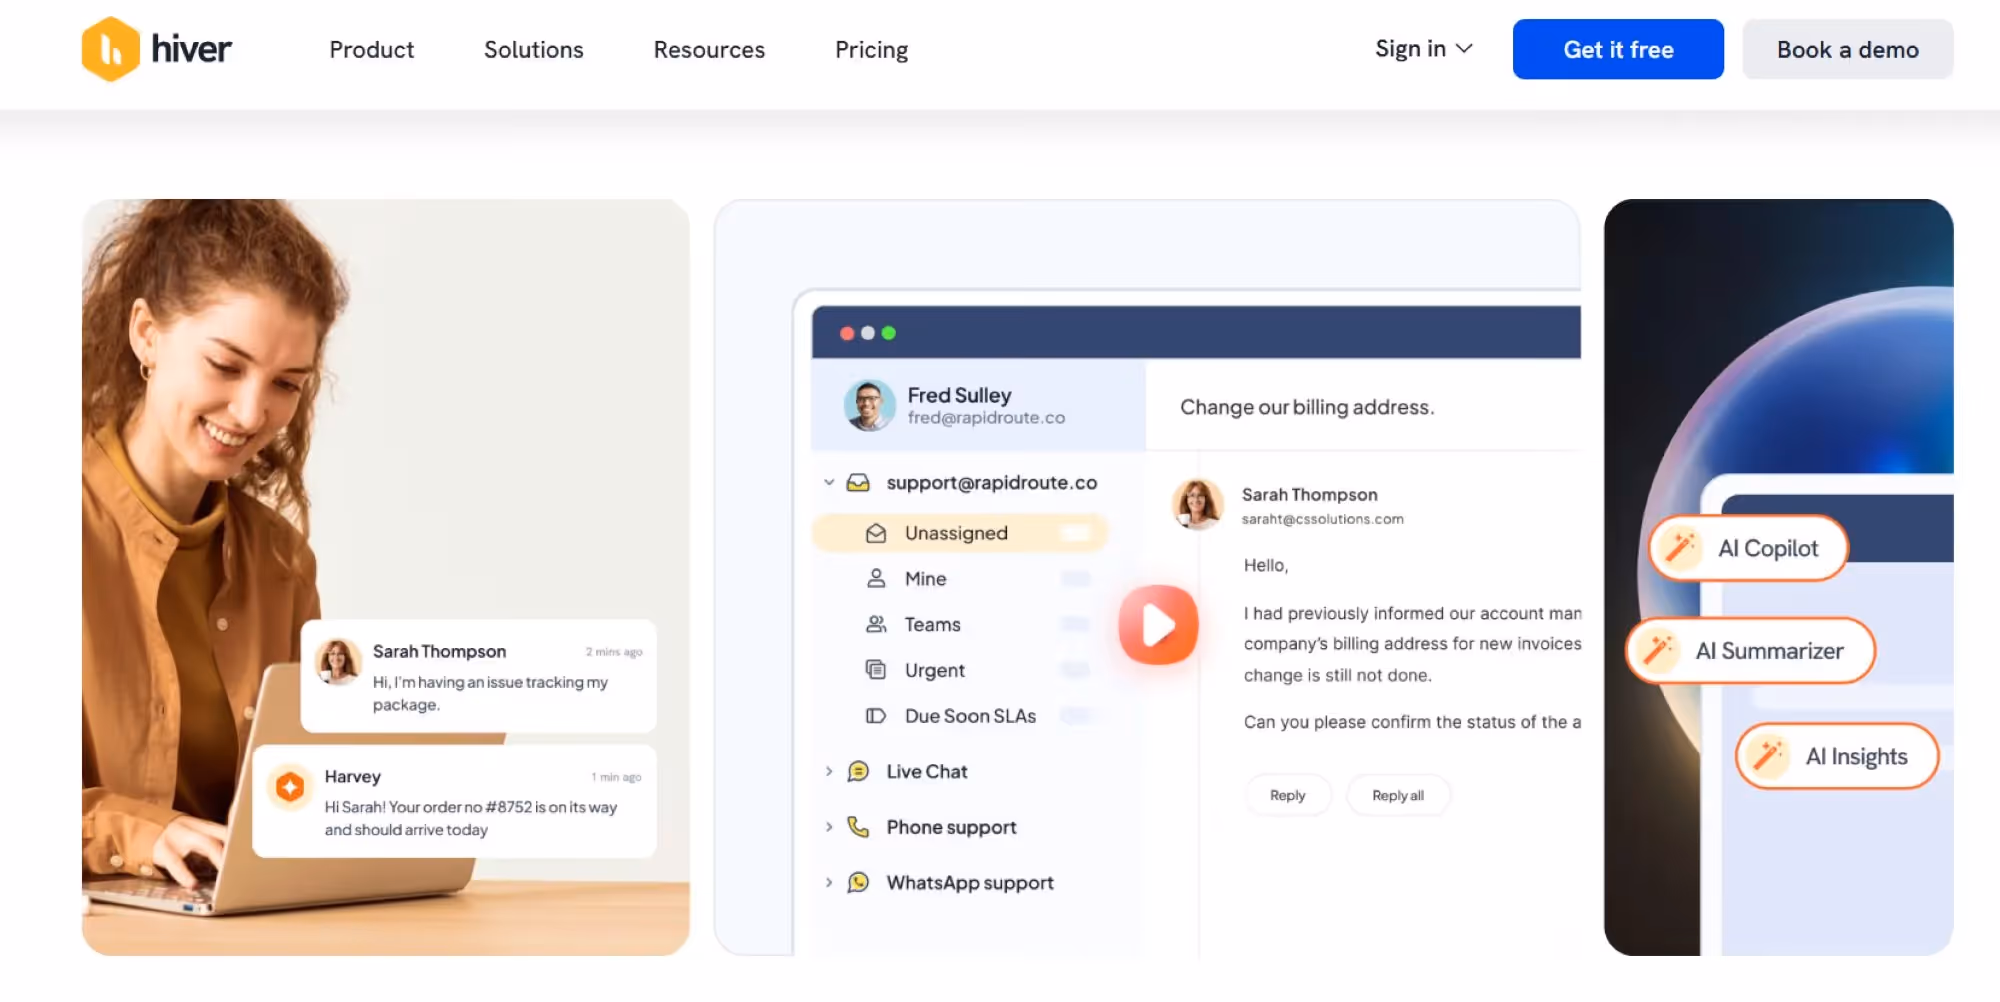The width and height of the screenshot is (2000, 1002).
Task: Click the saraht@cssolutions.com address
Action: click(1323, 519)
